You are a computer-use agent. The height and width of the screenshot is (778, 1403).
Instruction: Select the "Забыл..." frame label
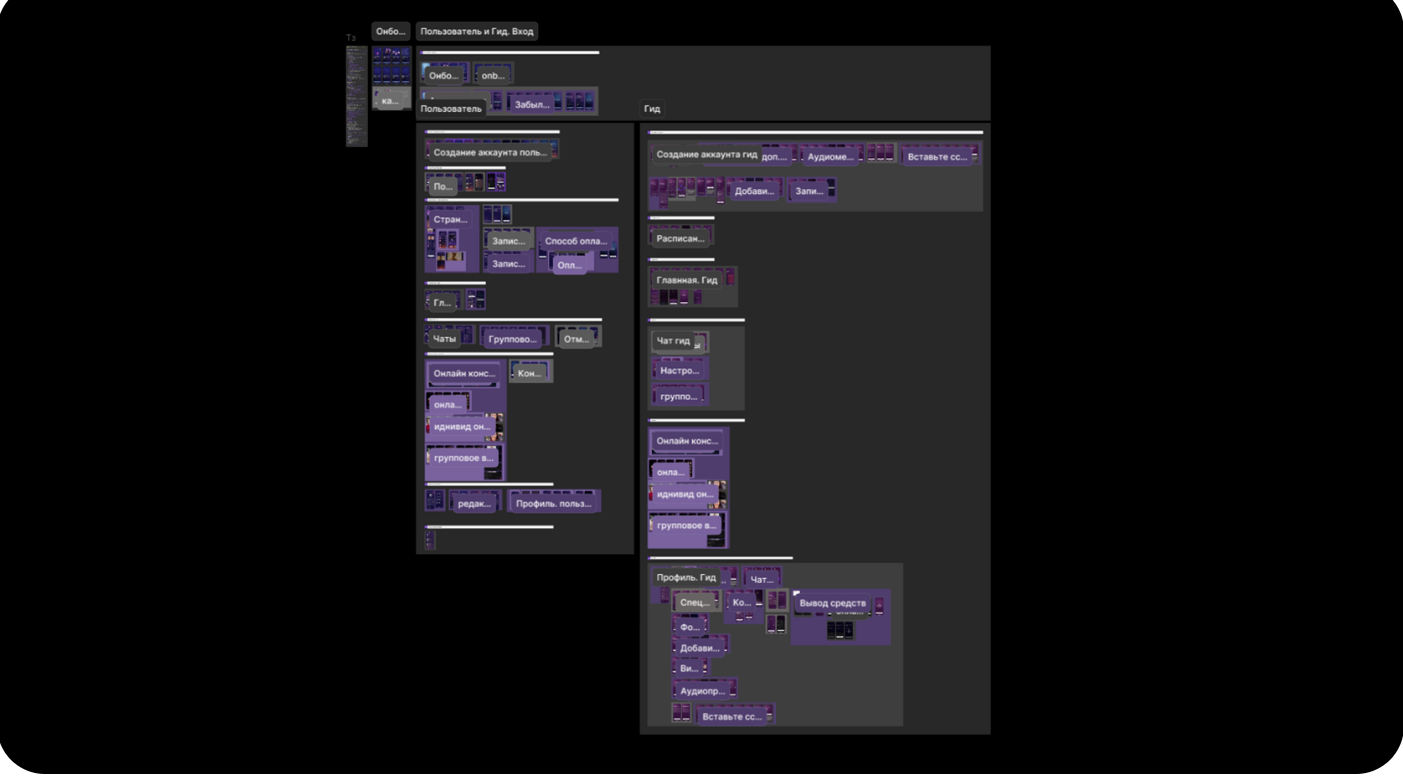532,104
